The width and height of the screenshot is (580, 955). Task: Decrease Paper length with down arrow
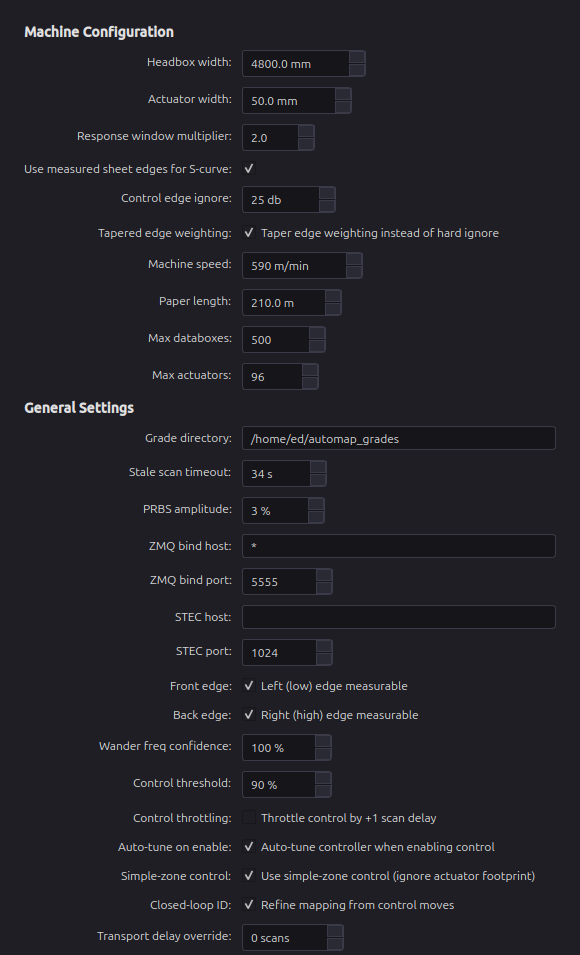pos(333,309)
